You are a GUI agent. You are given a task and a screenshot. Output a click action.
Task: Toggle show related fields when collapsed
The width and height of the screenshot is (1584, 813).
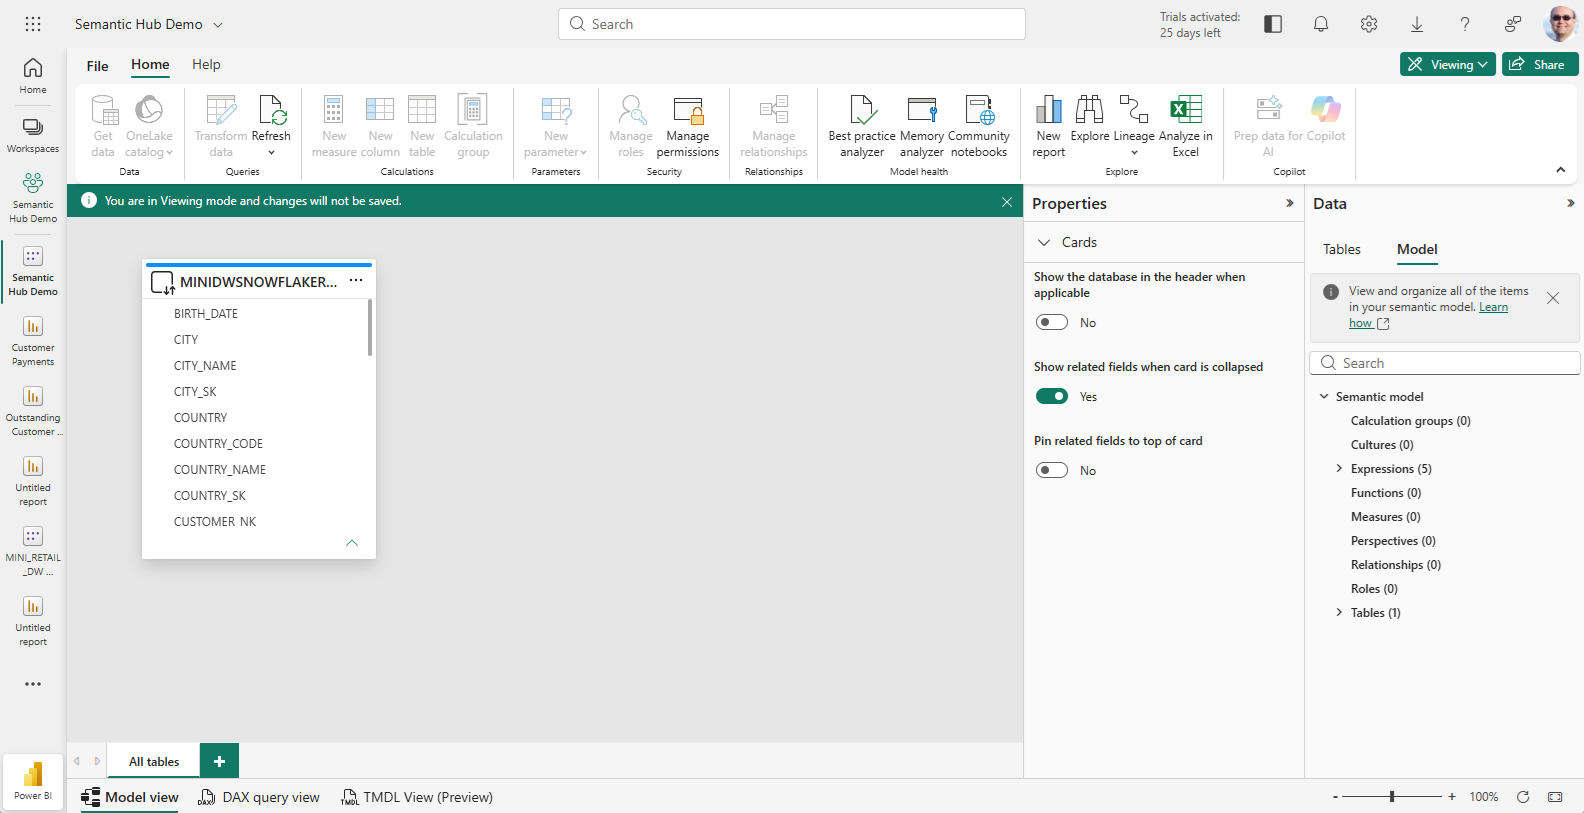(x=1052, y=396)
